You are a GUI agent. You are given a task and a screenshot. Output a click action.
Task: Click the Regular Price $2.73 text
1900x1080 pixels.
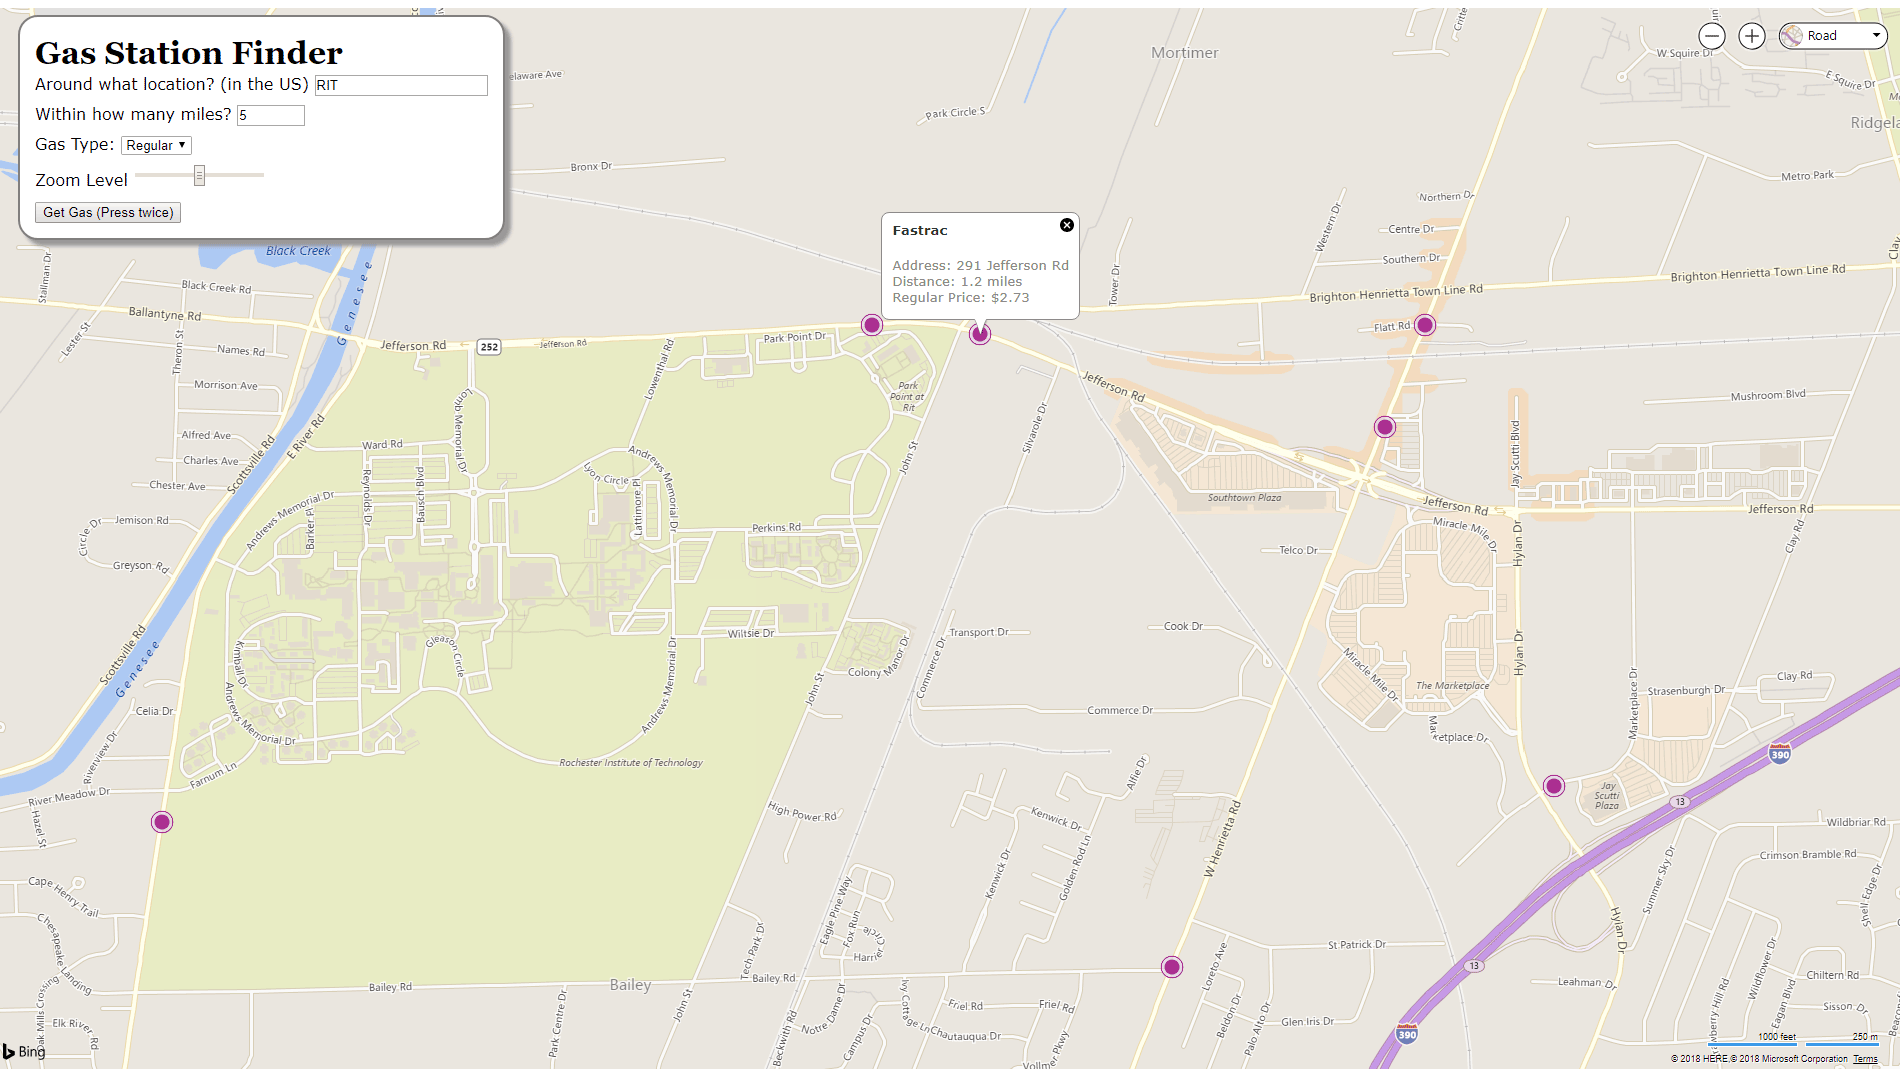(961, 298)
